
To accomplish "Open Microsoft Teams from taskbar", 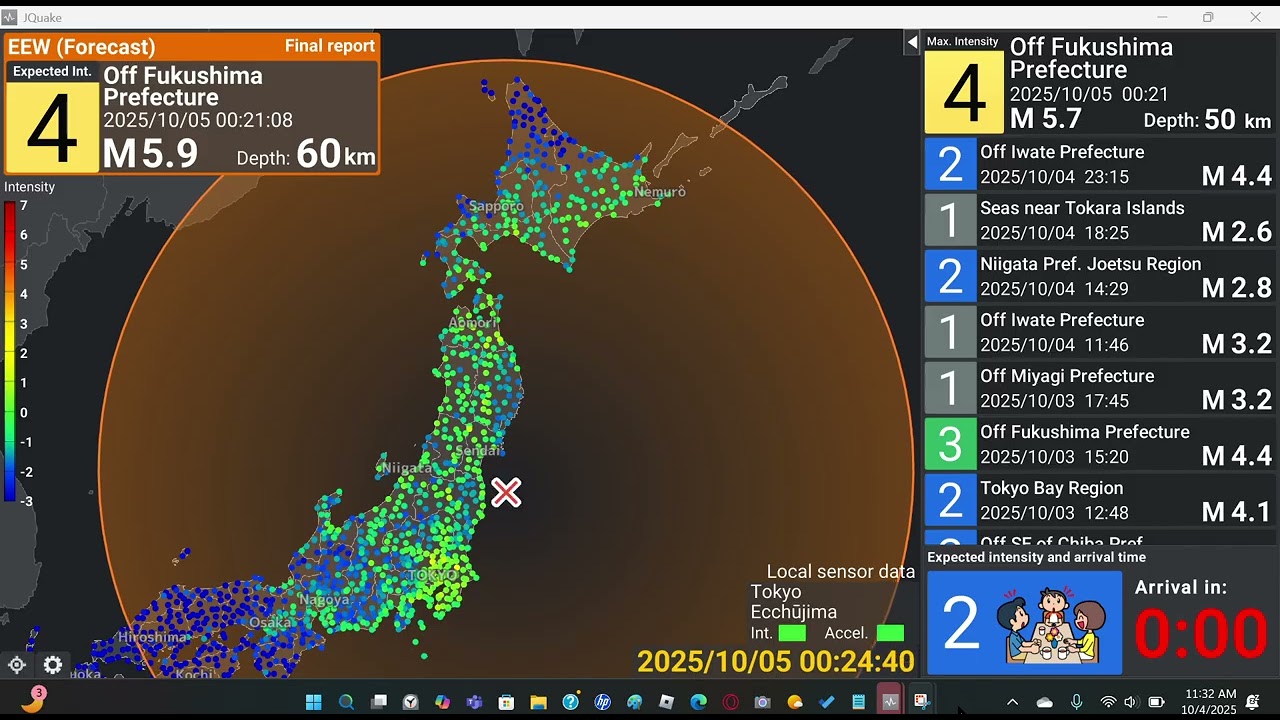I will (x=474, y=702).
